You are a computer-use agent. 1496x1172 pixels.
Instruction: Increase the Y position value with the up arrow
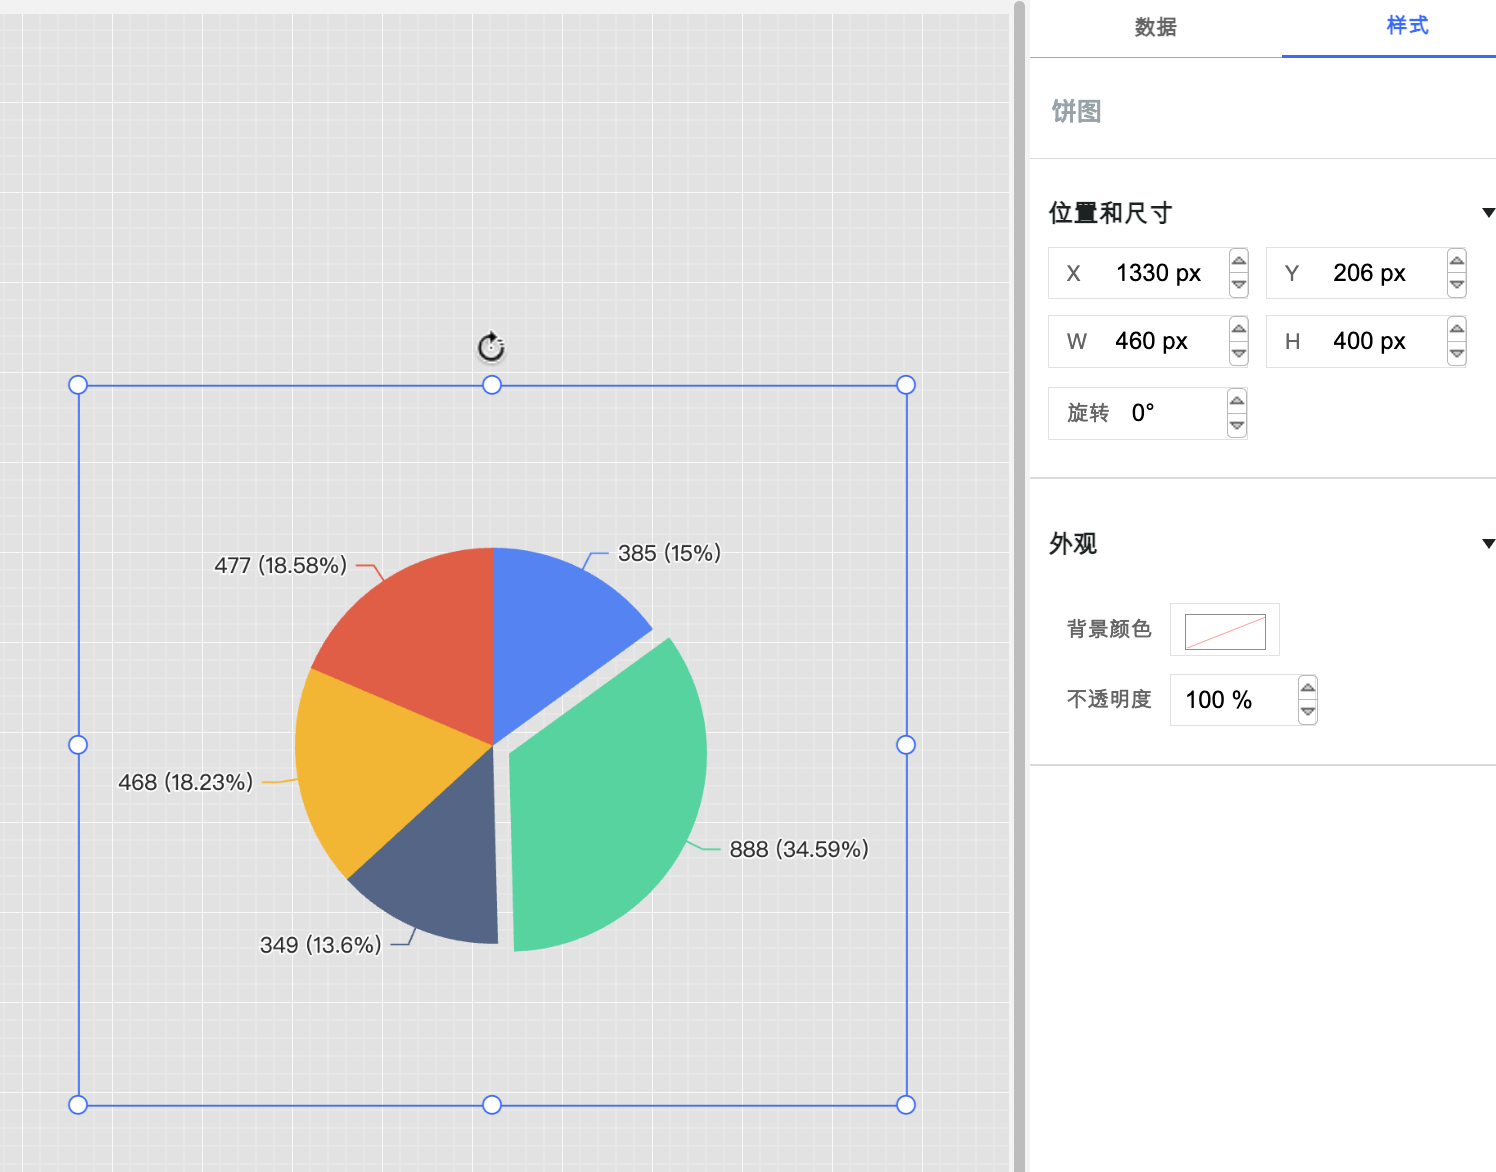[1457, 261]
